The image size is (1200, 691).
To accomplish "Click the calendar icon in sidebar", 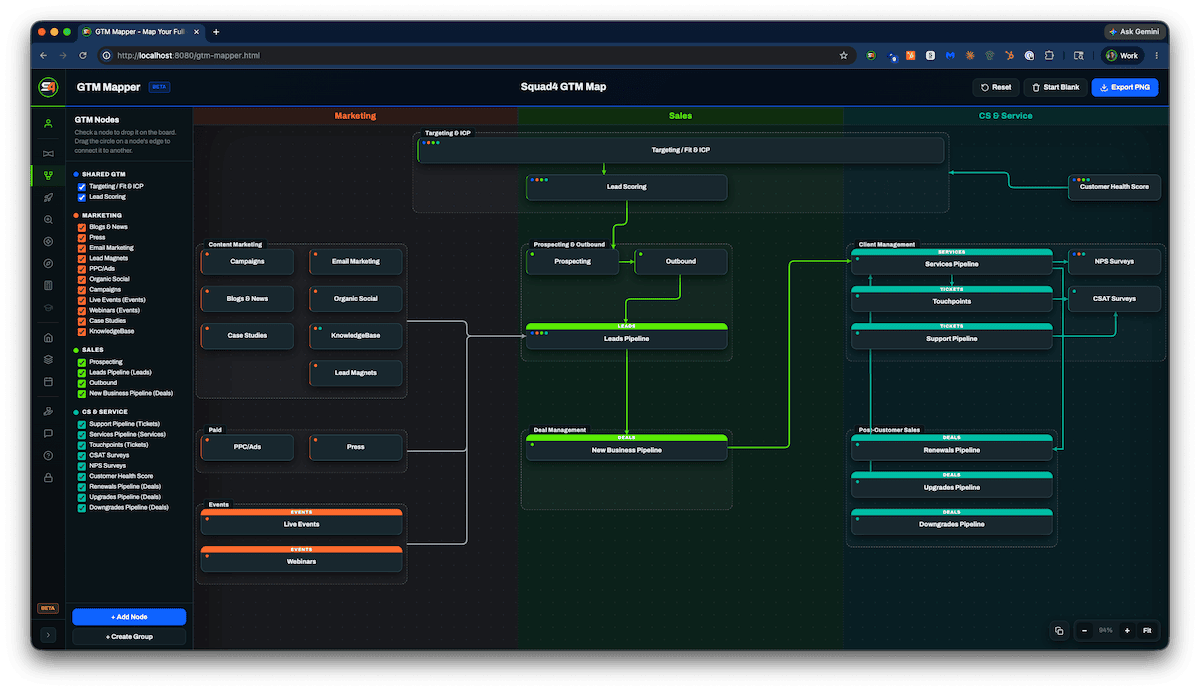I will click(x=48, y=381).
